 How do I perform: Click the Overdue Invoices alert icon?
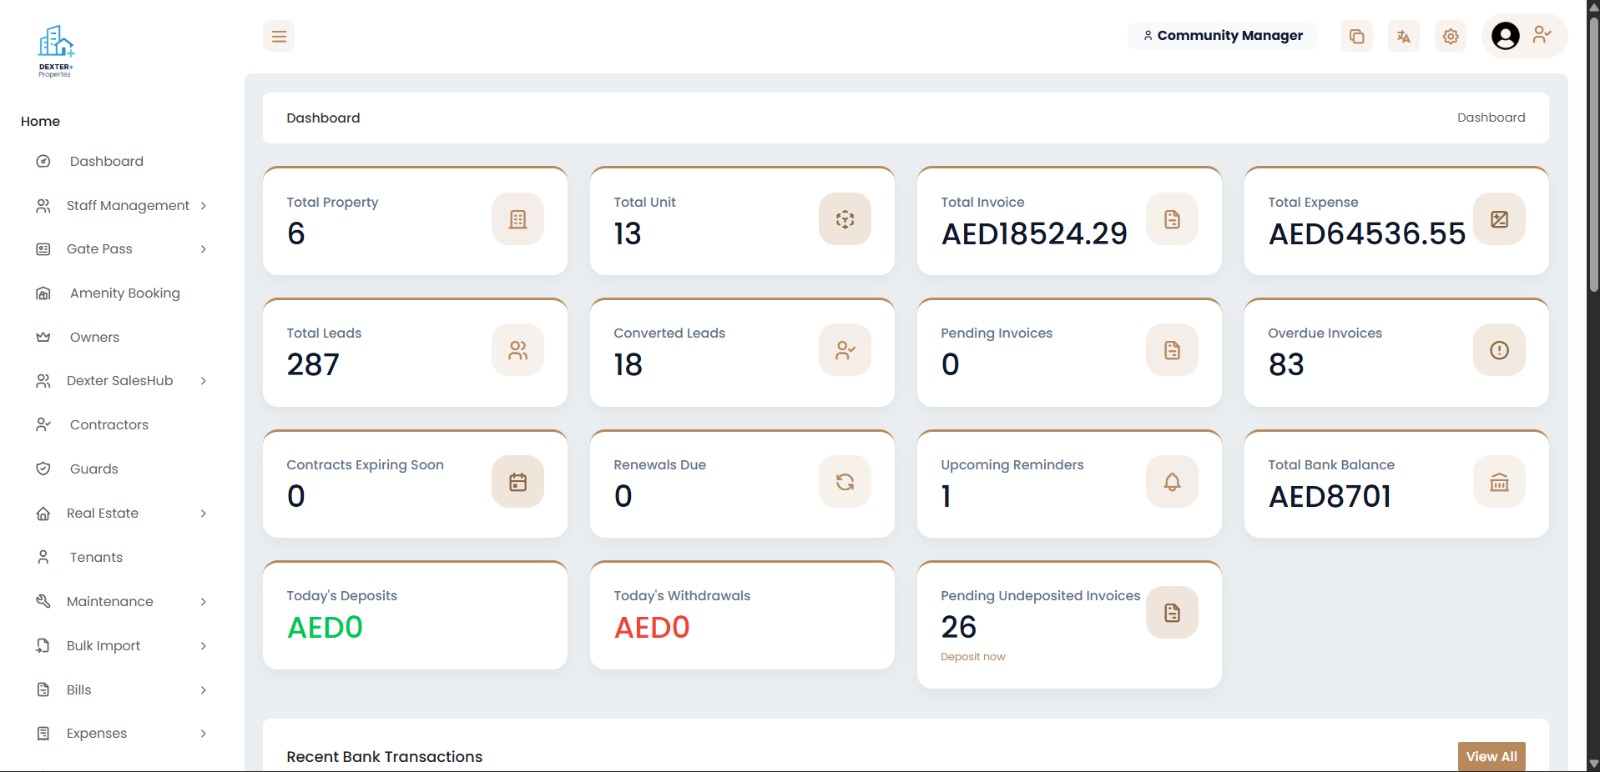point(1499,350)
